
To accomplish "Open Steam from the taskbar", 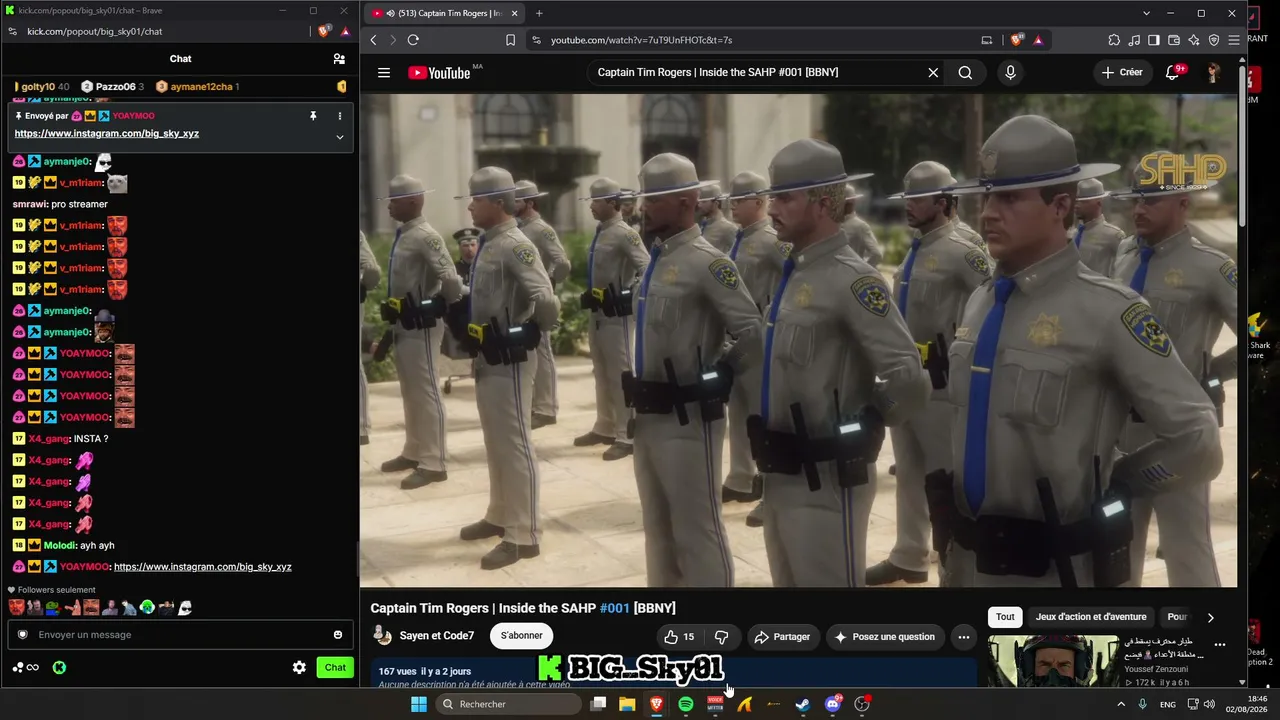I will (802, 704).
